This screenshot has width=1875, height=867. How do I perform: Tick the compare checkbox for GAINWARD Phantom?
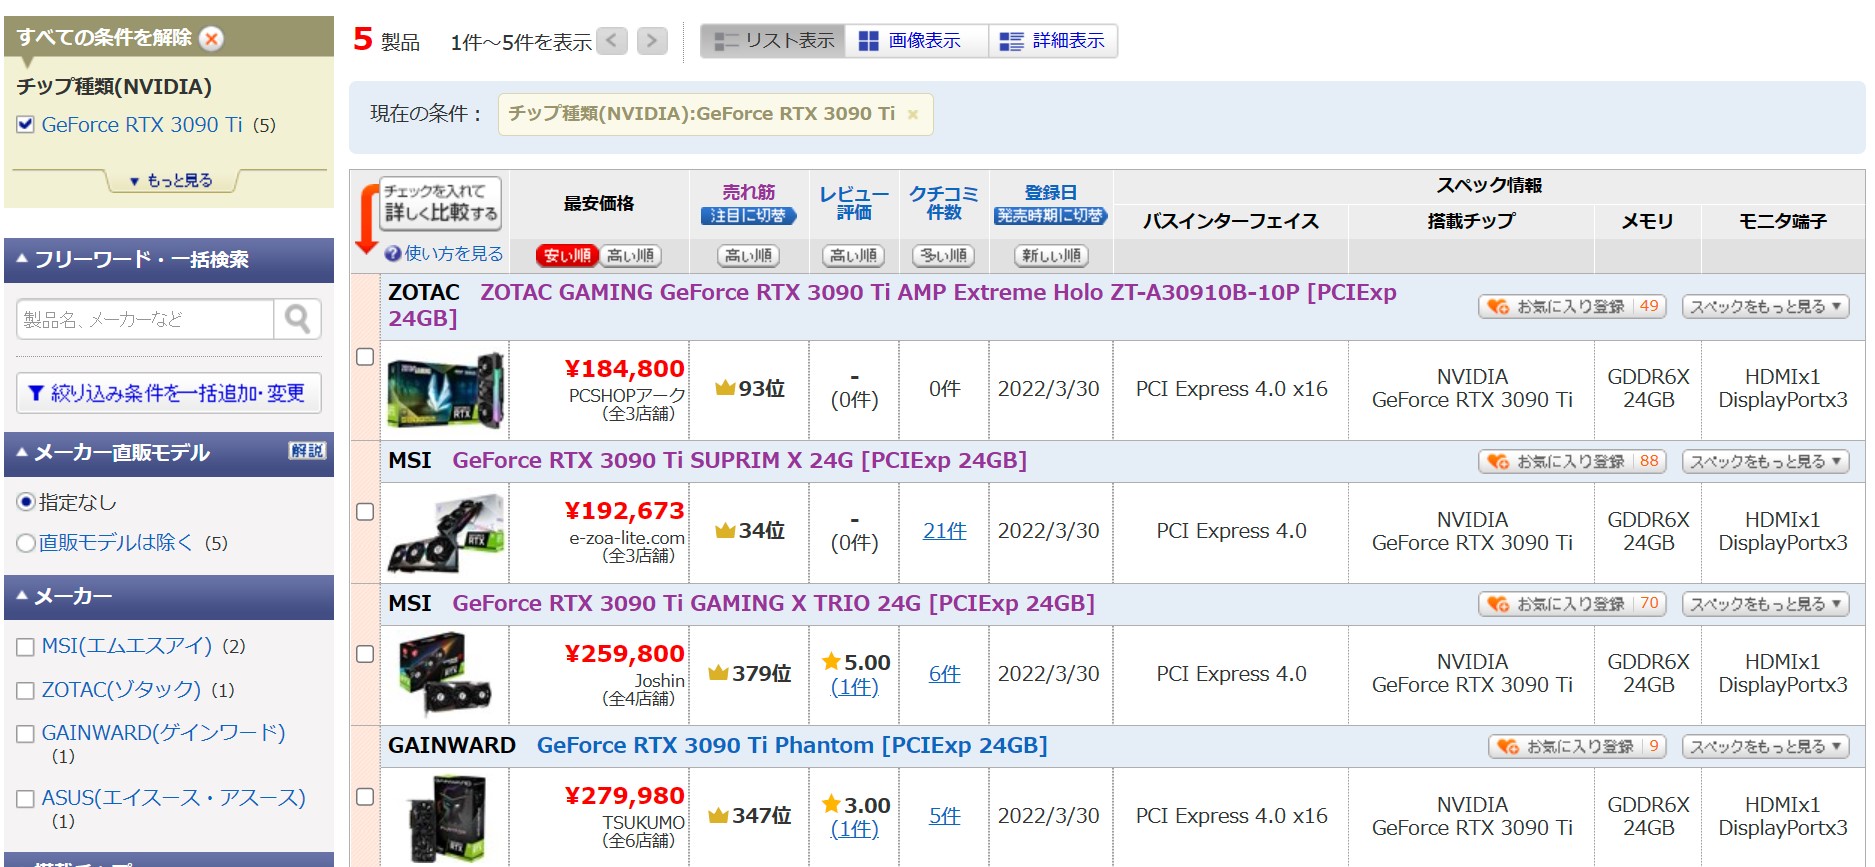coord(365,797)
